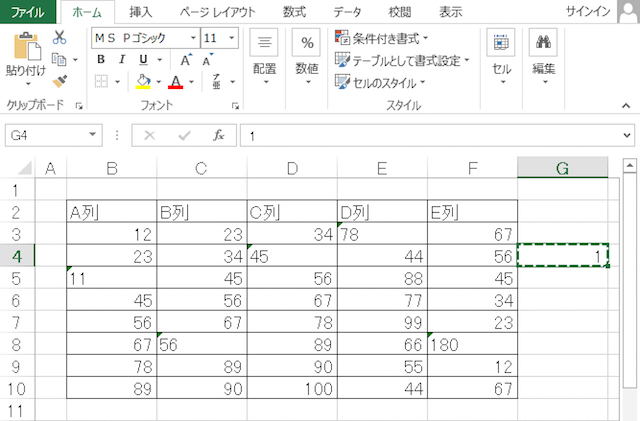Screen dimensions: 640x421
Task: Open conditional formatting (条件付き書式)
Action: [x=381, y=38]
